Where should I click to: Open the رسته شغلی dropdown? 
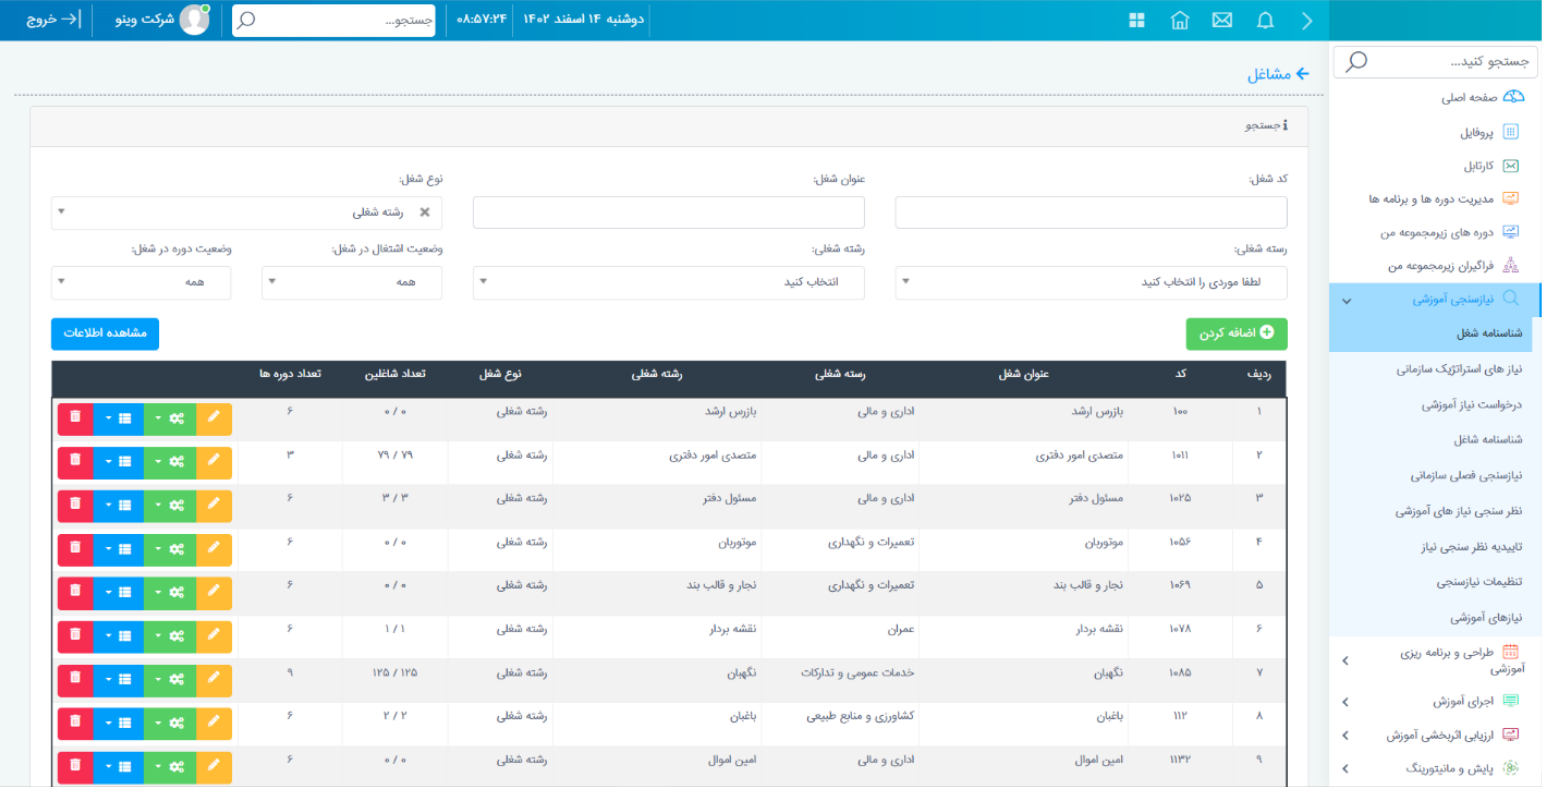1091,282
